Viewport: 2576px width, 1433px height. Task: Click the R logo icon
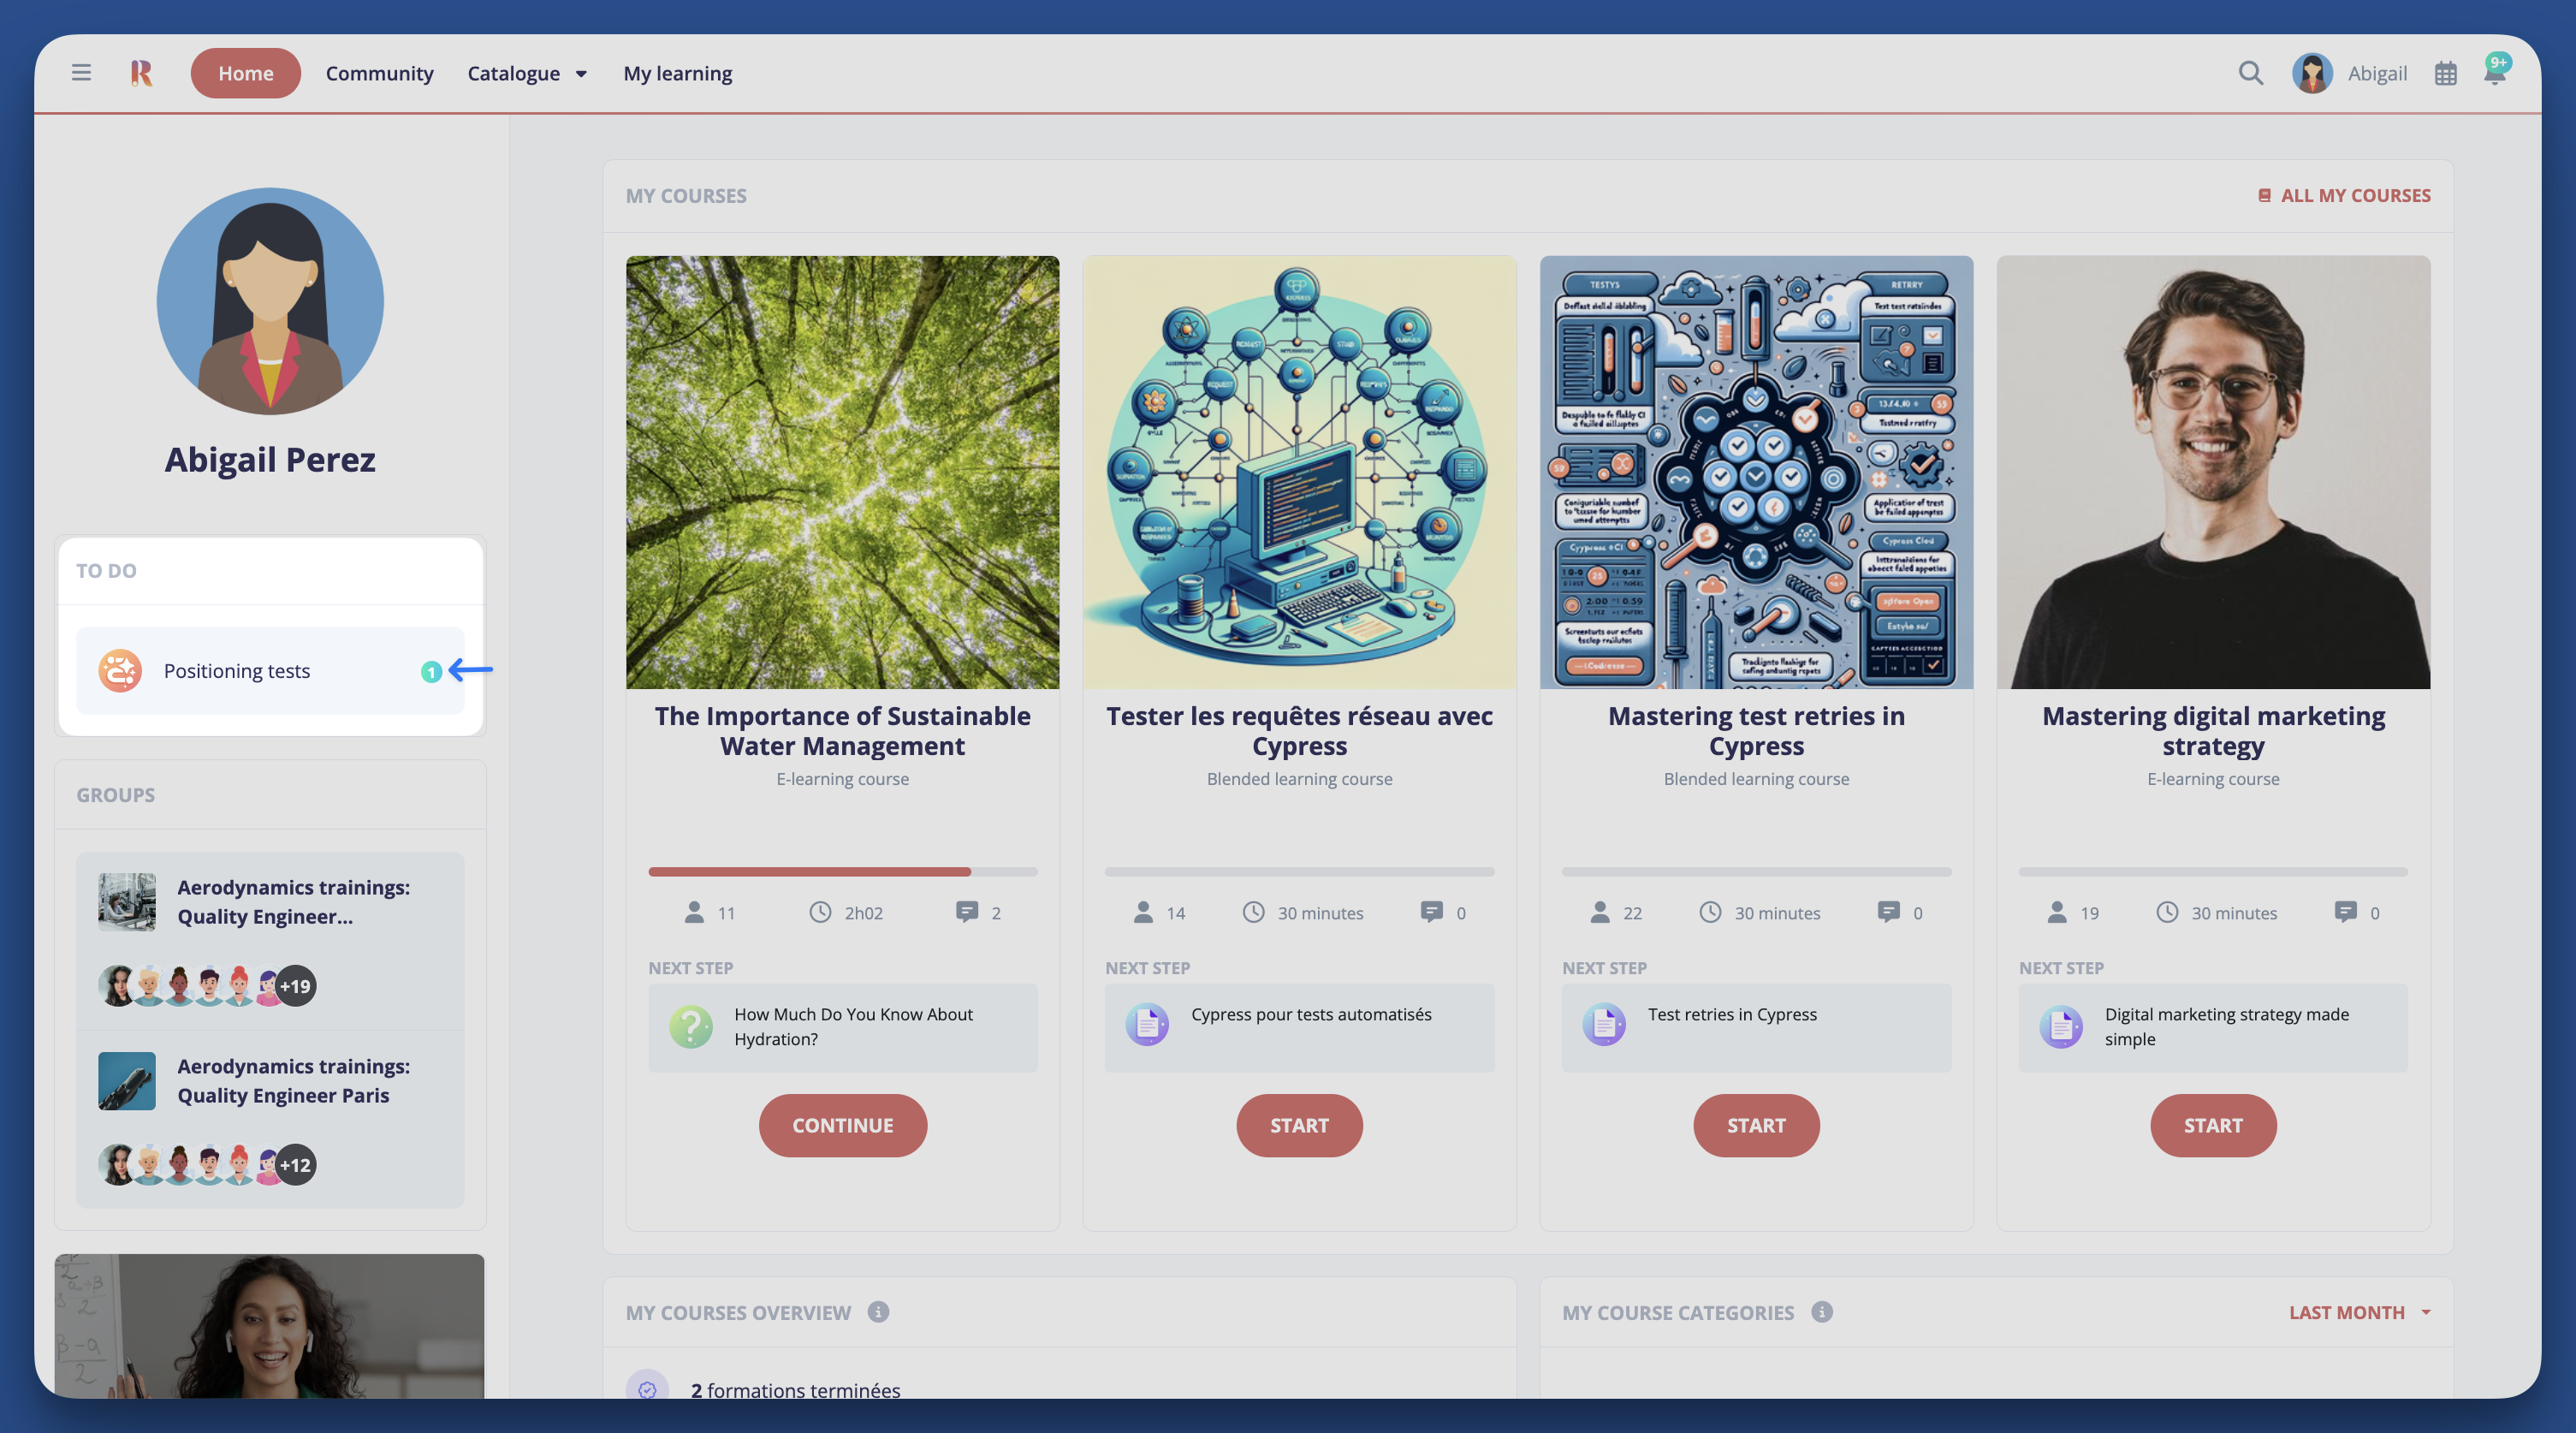(141, 72)
